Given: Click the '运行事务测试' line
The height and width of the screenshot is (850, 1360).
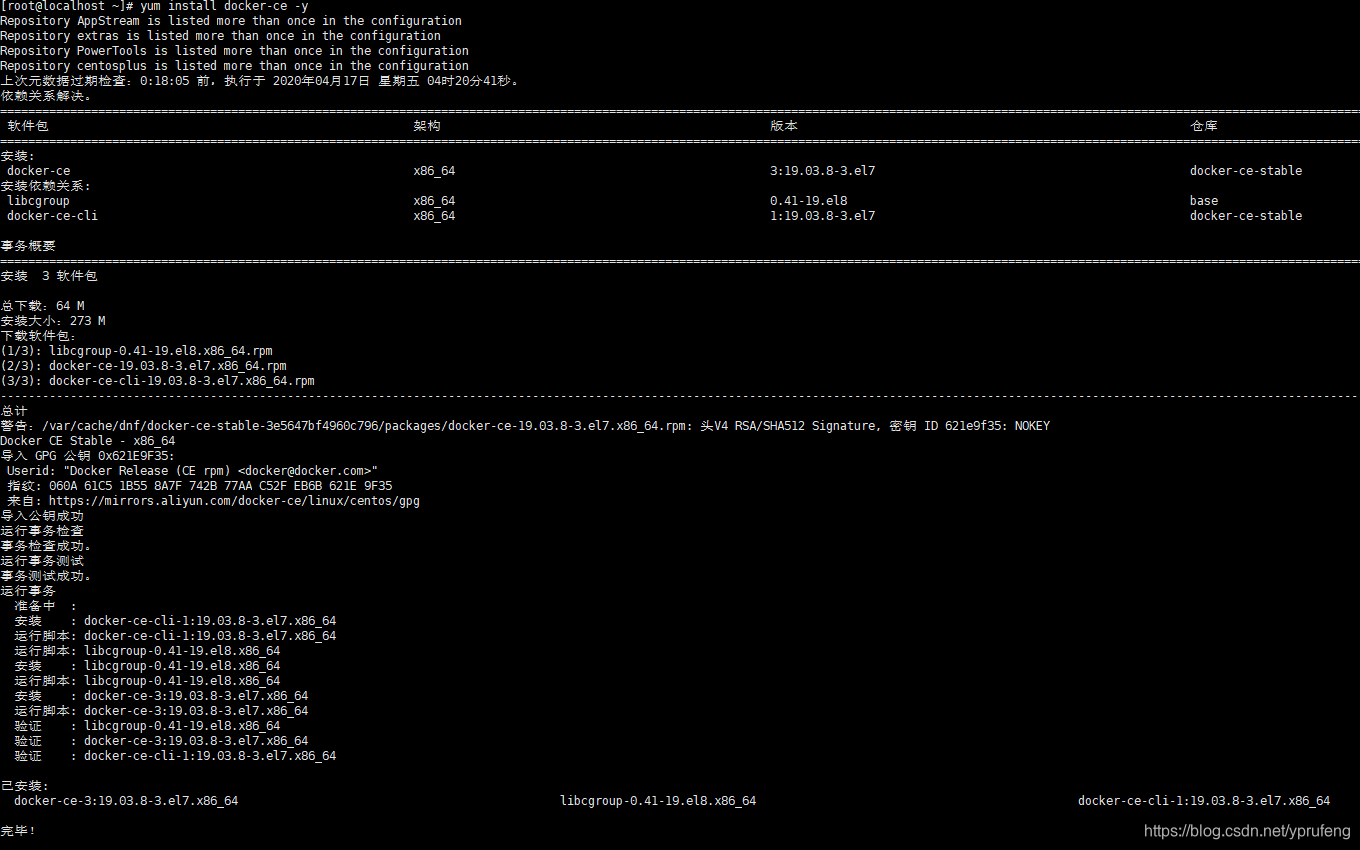Looking at the screenshot, I should 42,561.
